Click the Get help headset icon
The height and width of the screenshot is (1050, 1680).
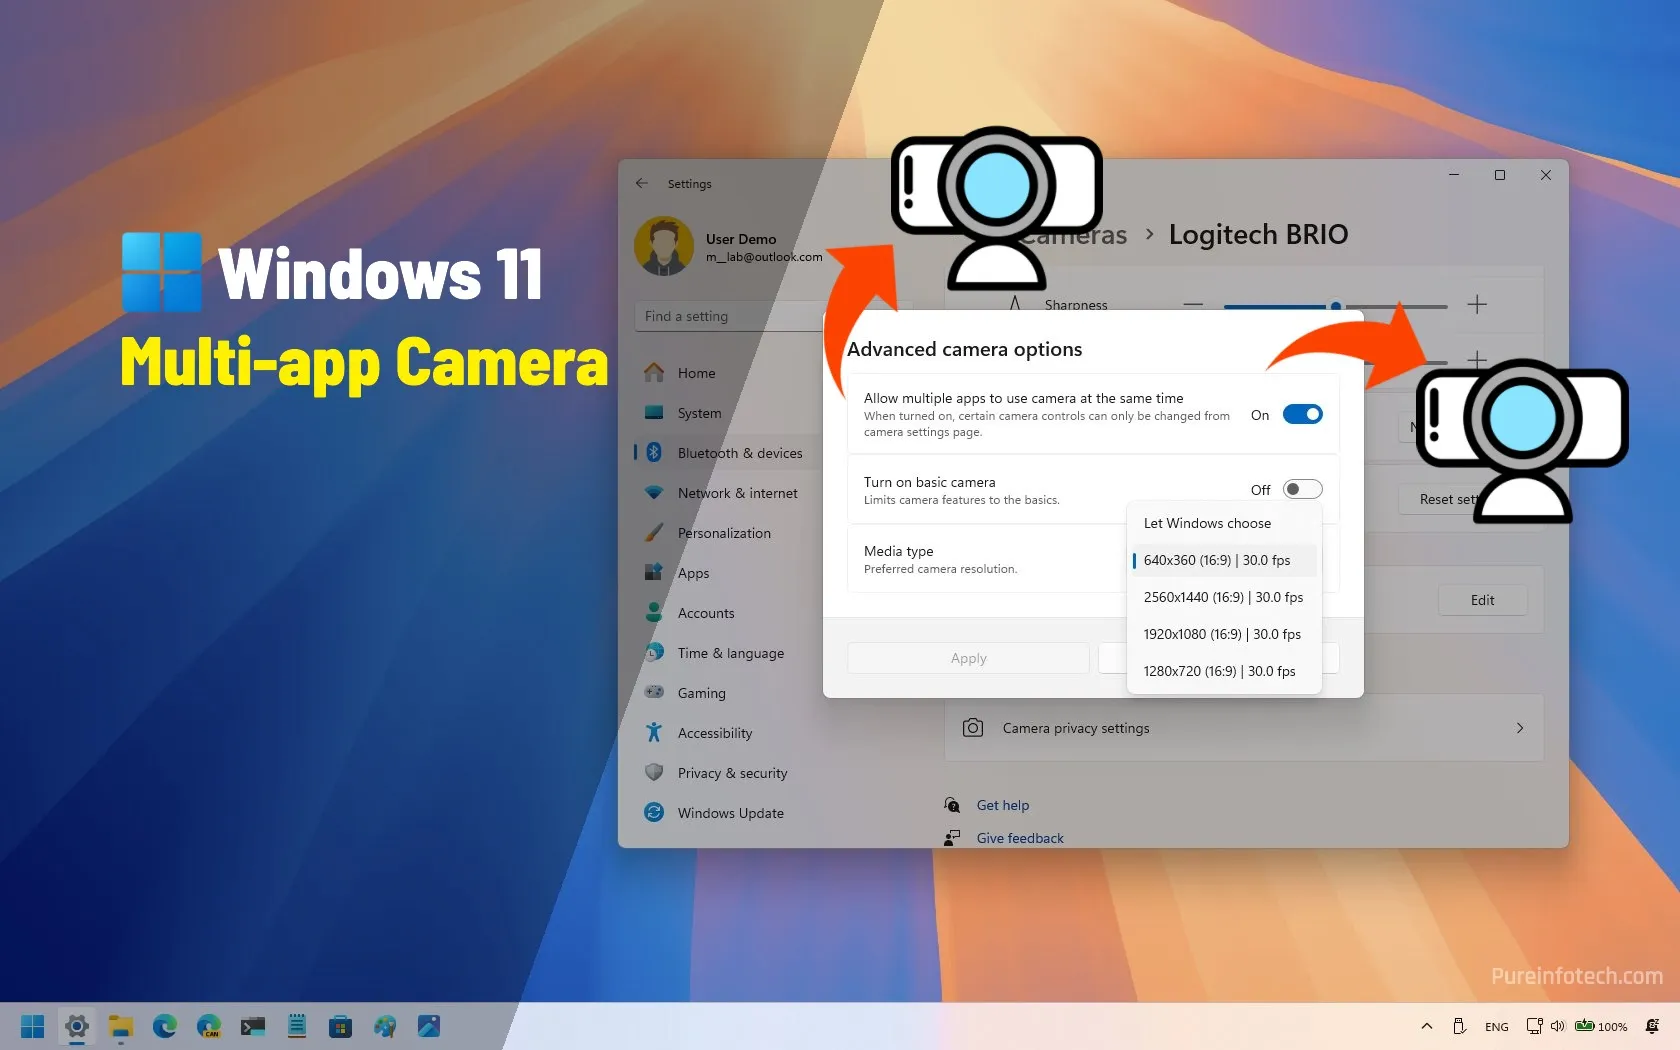(952, 805)
